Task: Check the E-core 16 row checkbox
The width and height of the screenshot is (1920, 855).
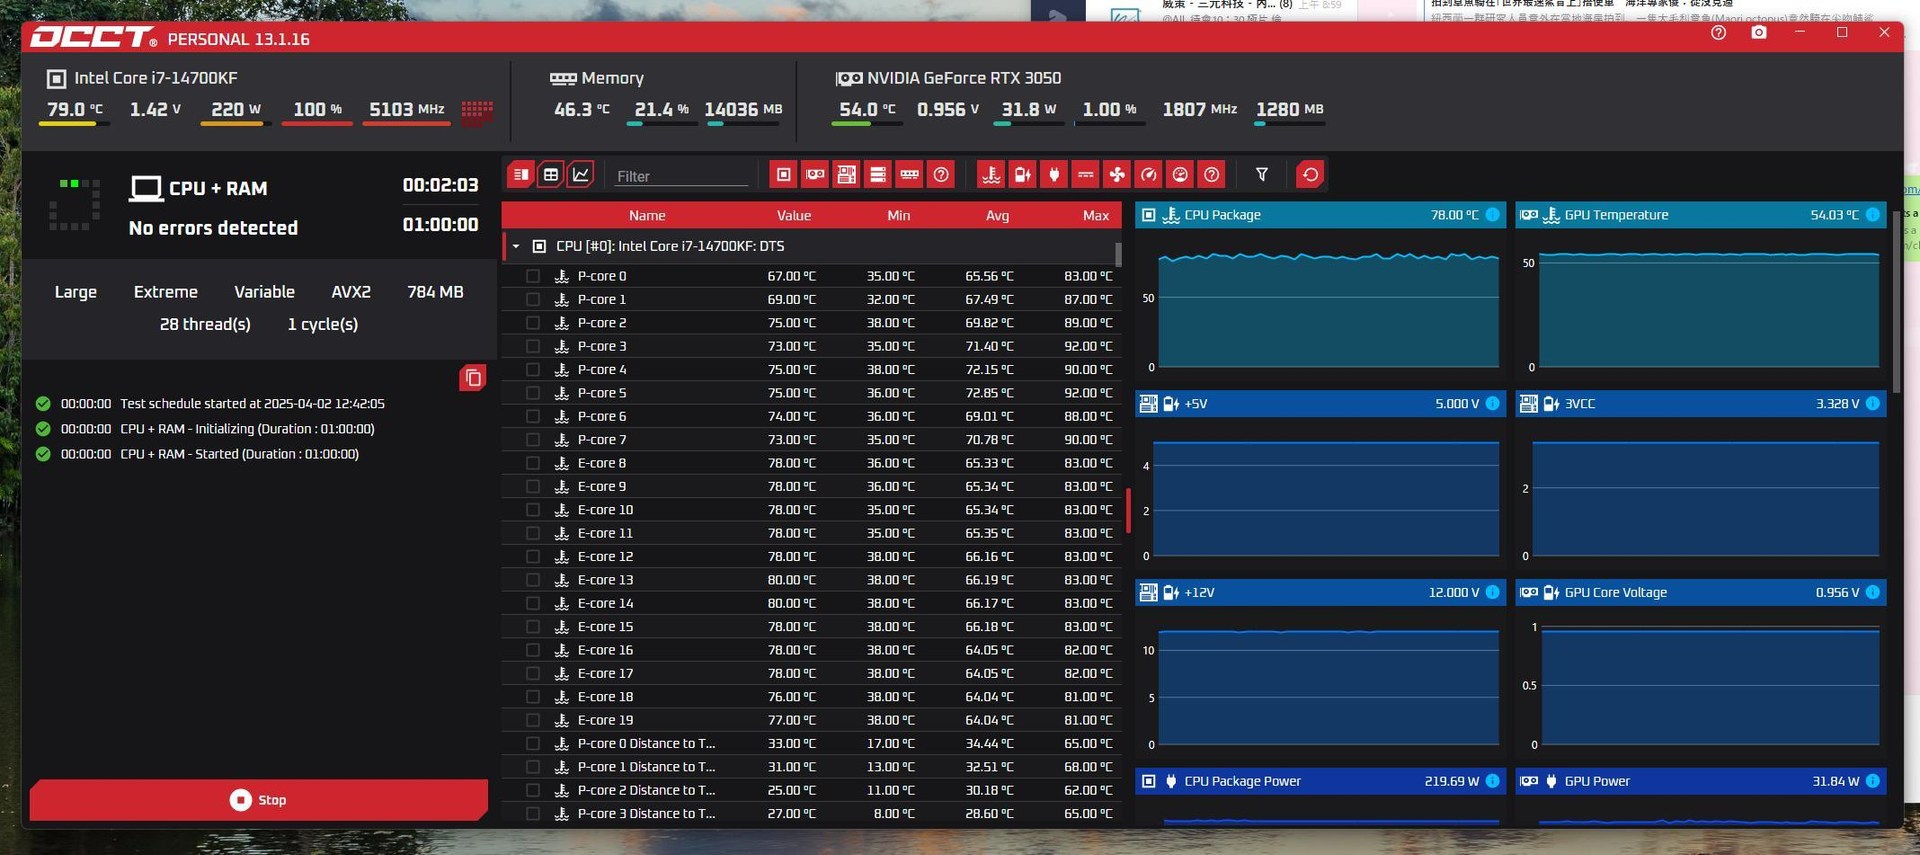Action: 533,650
